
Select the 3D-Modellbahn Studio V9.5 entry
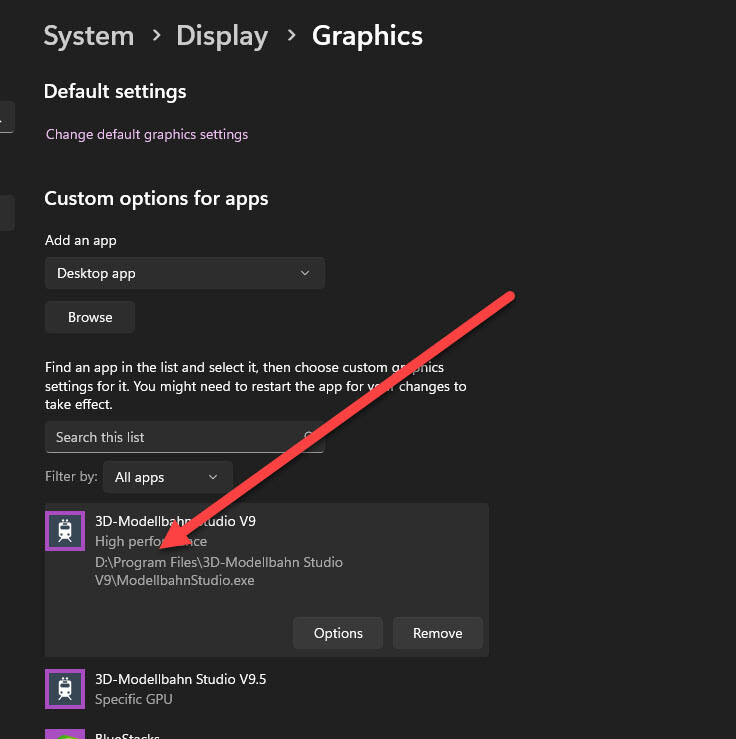click(x=267, y=689)
